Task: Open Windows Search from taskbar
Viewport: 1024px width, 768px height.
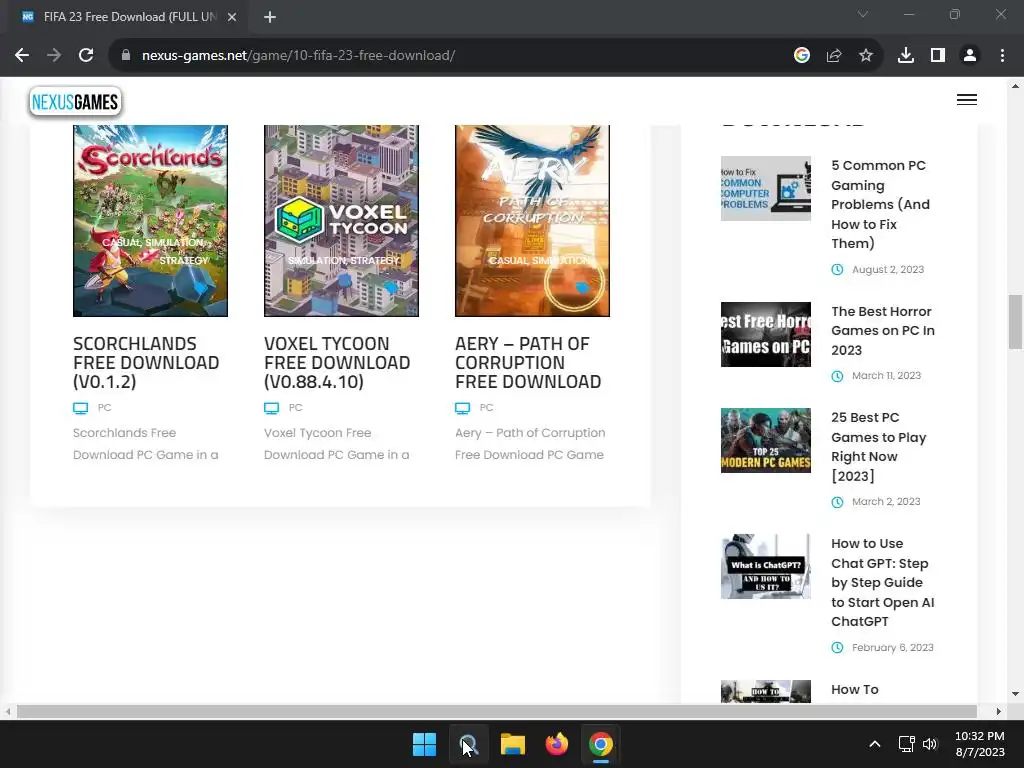Action: [468, 744]
